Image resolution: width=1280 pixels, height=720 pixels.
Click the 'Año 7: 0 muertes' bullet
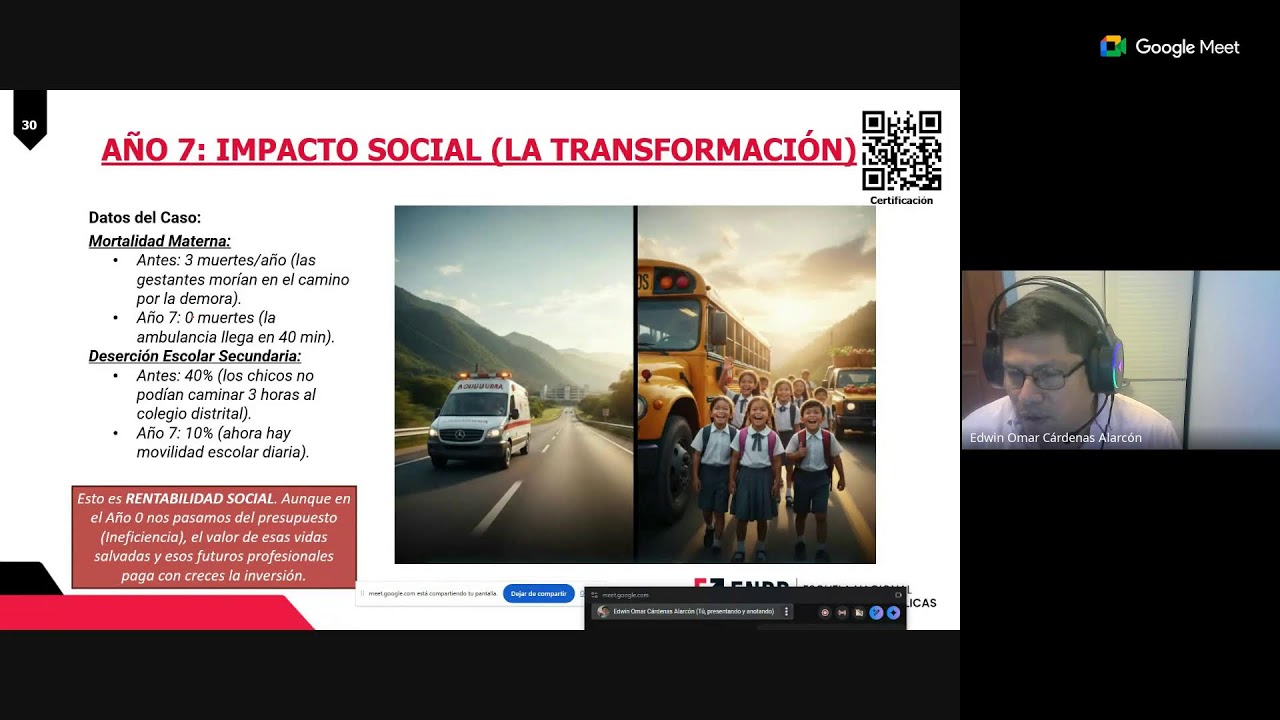[x=235, y=327]
